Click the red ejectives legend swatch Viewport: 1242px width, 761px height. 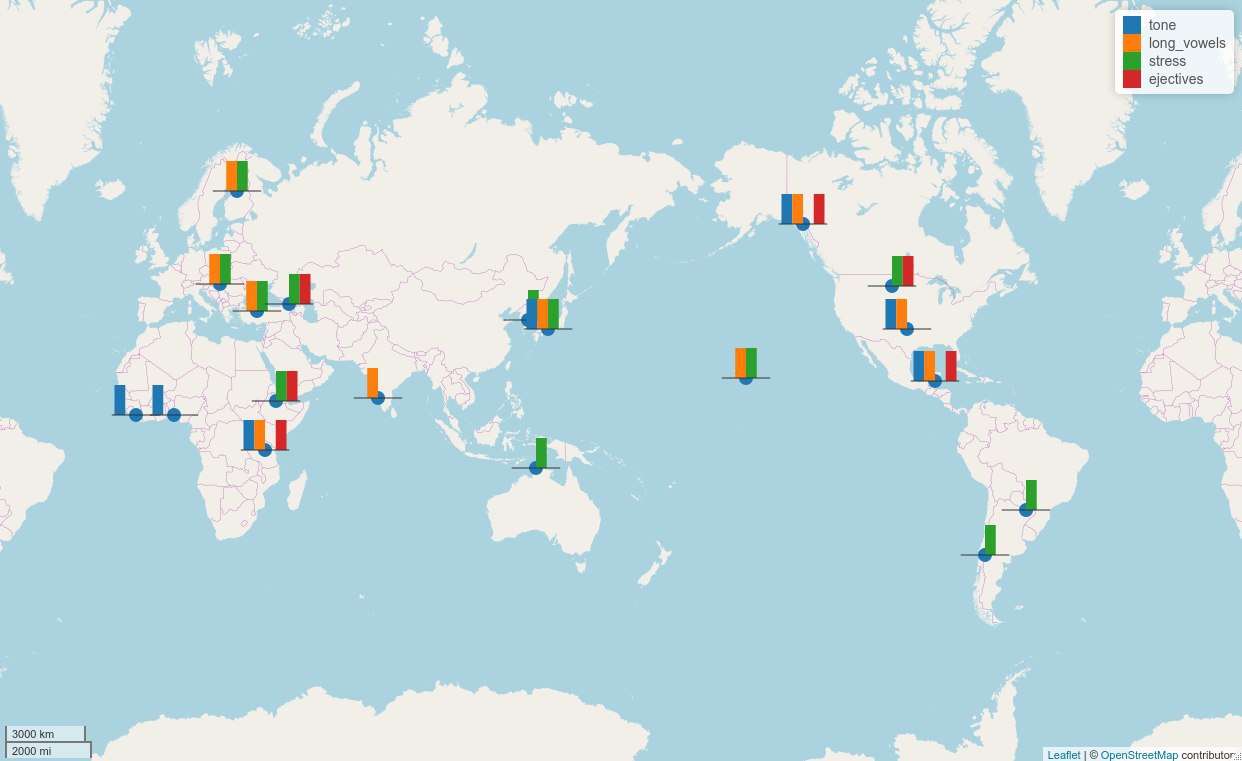click(1132, 79)
